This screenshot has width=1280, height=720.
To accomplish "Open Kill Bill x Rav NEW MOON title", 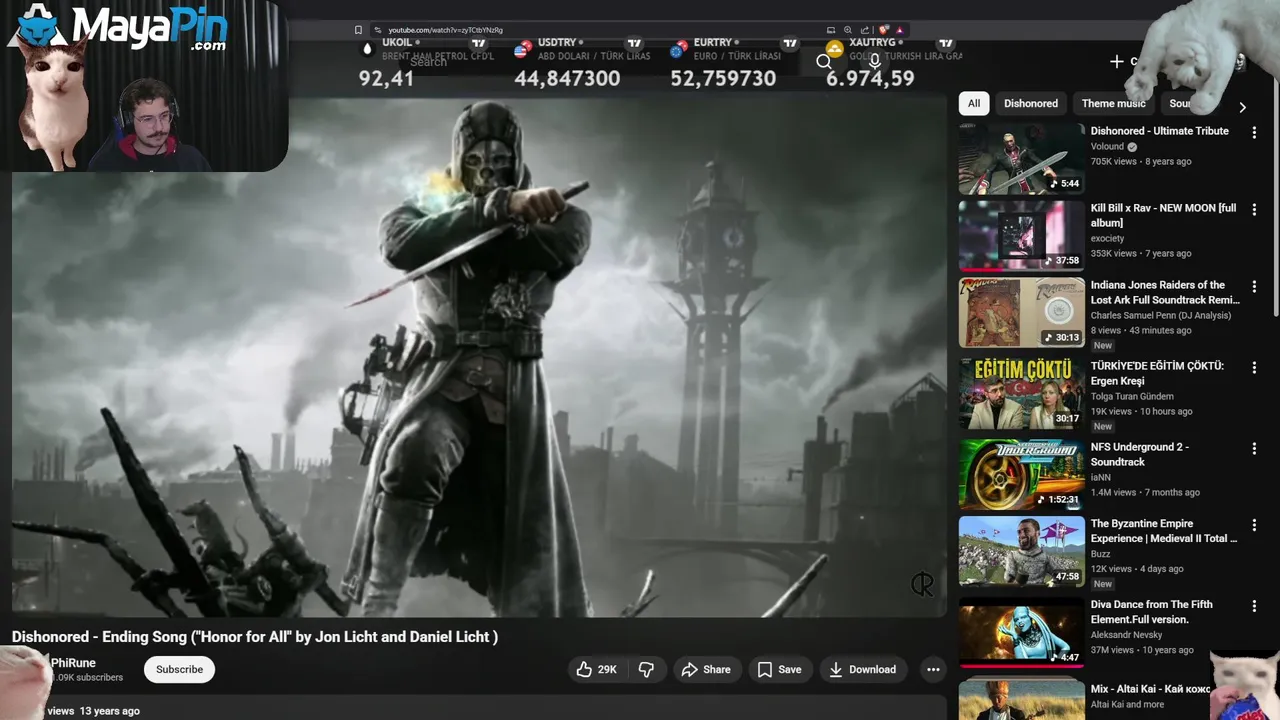I will (1163, 215).
